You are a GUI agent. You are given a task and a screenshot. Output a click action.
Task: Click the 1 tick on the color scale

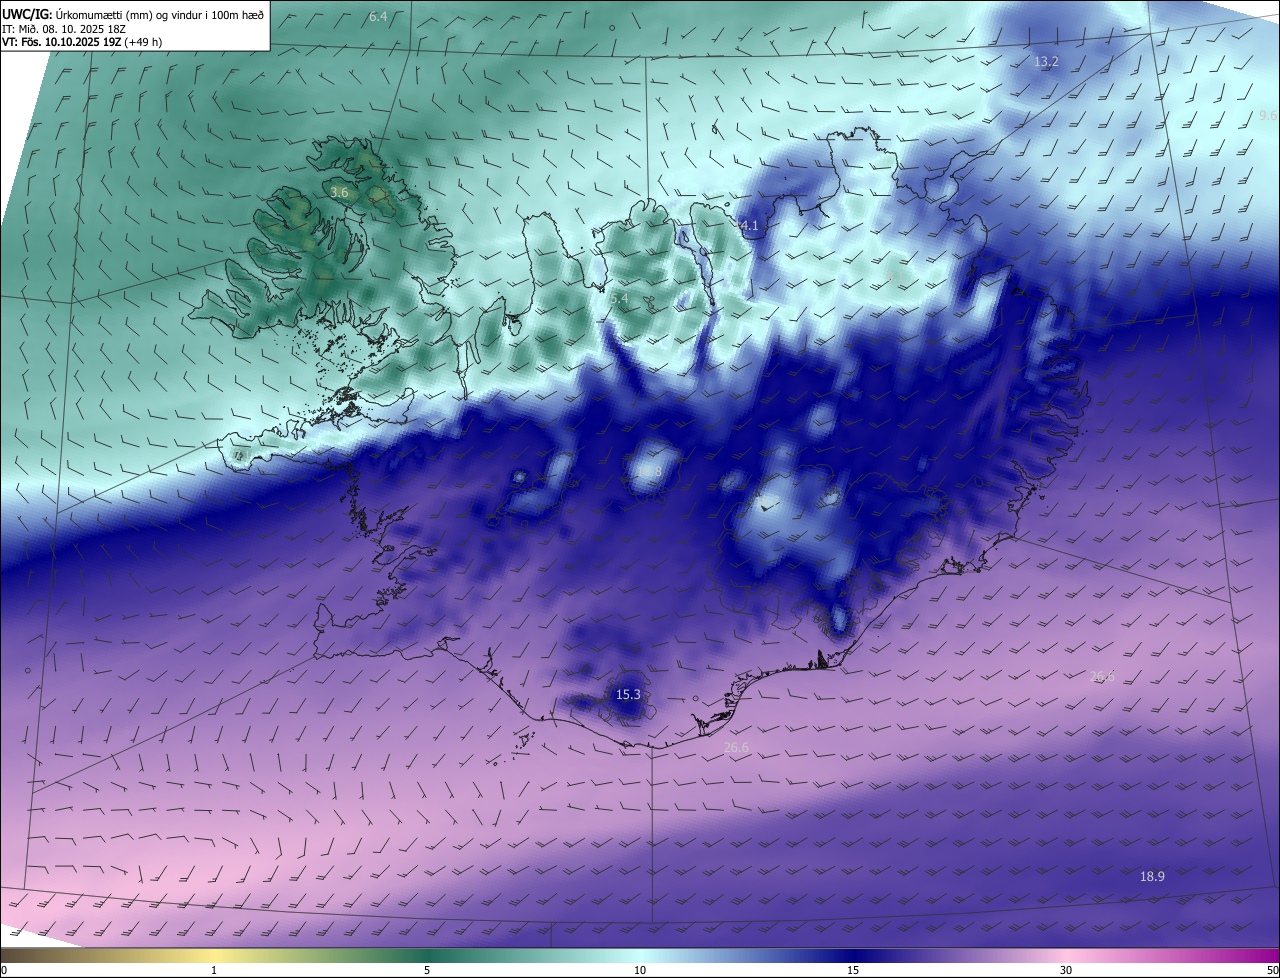point(214,970)
